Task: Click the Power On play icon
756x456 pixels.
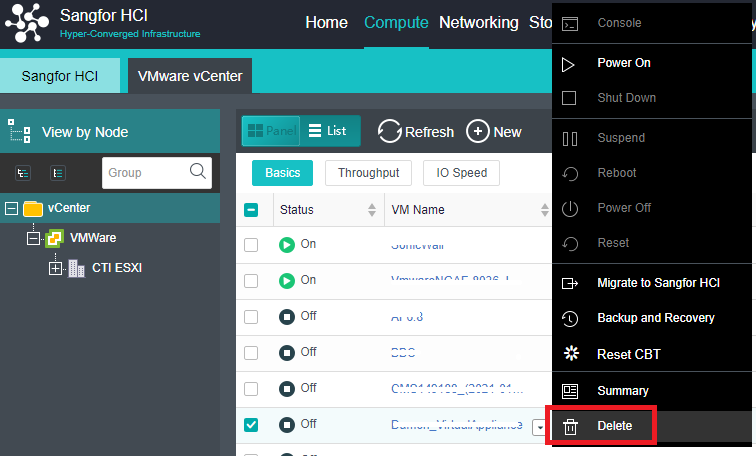Action: click(569, 63)
